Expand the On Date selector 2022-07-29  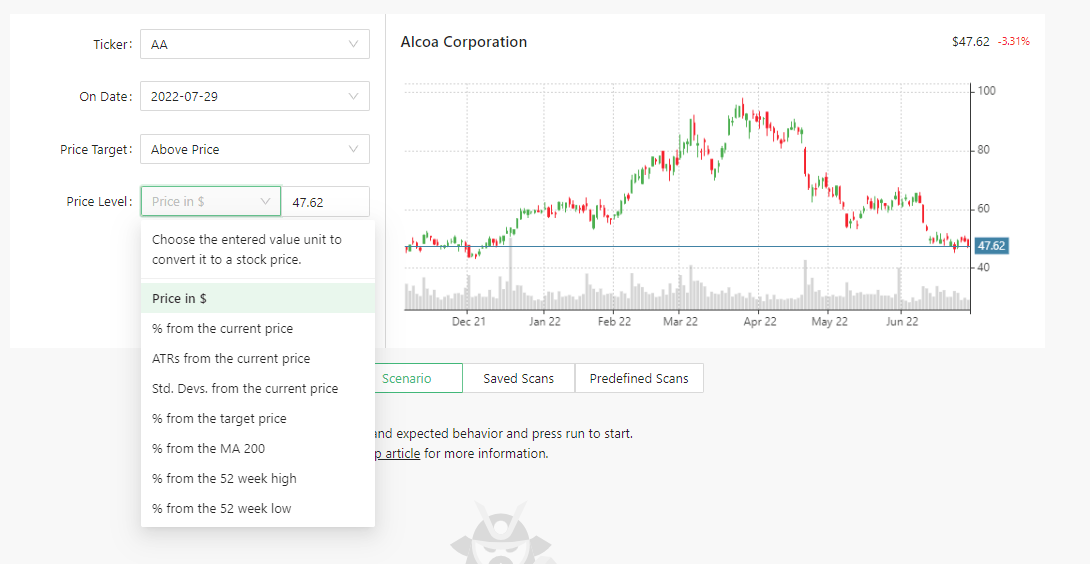pos(254,96)
